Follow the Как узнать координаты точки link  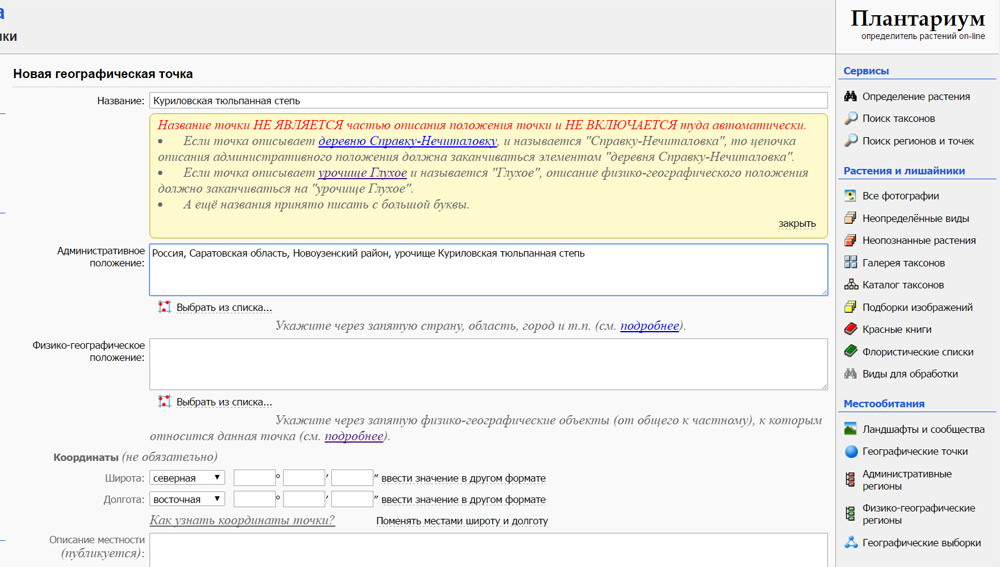242,521
